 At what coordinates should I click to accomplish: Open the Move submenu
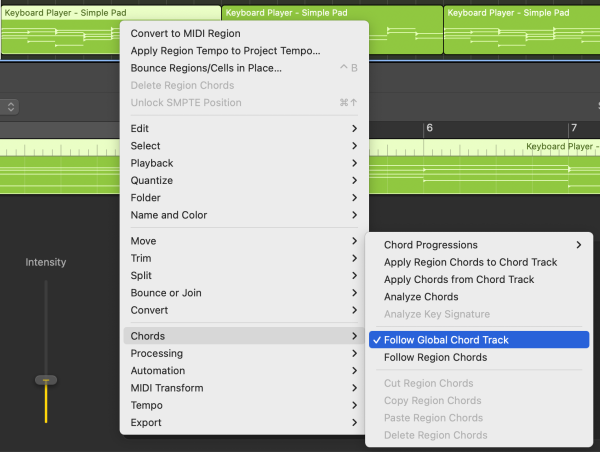click(244, 241)
